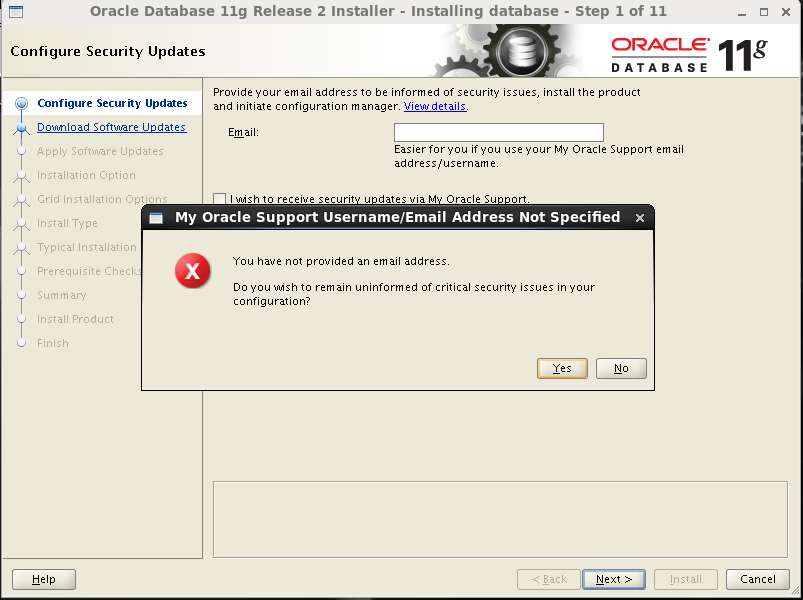Screen dimensions: 803x600
Task: Confirm with the Yes button in dialog
Action: pos(562,368)
